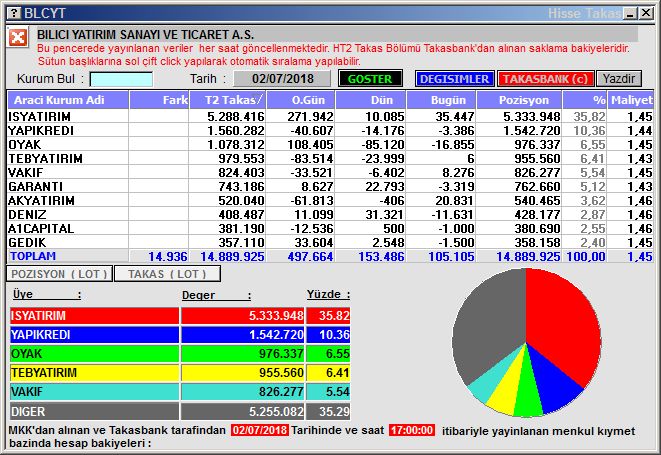The width and height of the screenshot is (661, 455).
Task: Sort by Fark column header
Action: point(159,100)
